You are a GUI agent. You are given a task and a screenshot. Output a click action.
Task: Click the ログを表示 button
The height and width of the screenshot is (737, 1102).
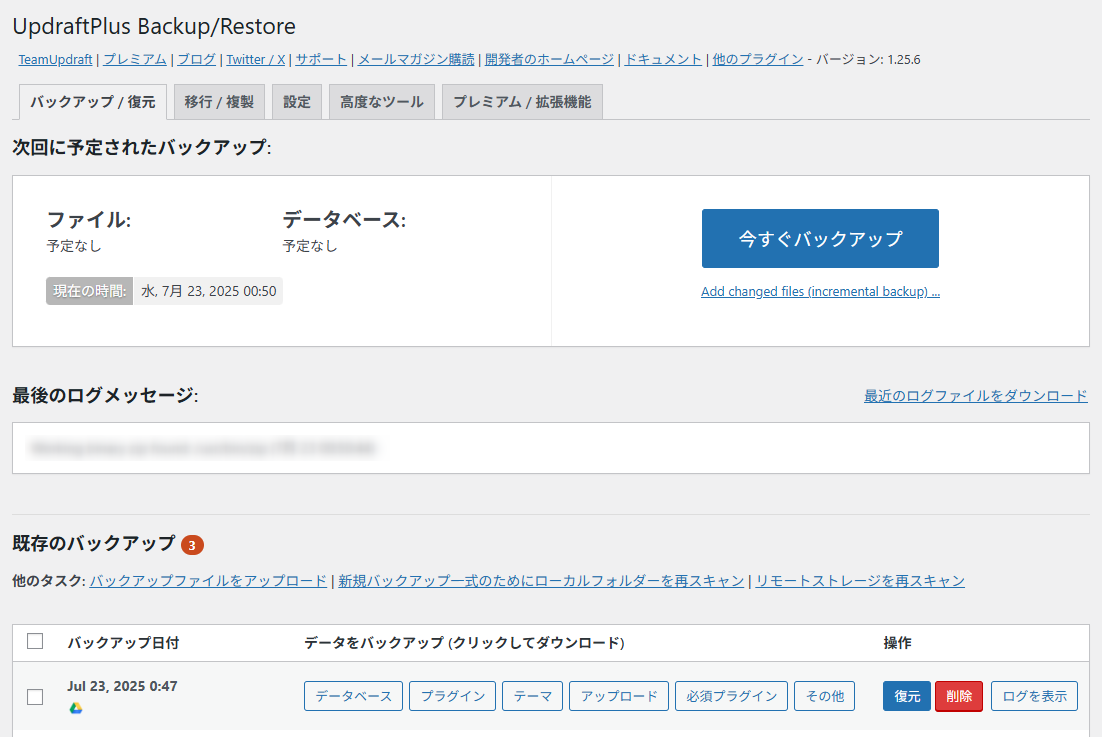tap(1035, 696)
